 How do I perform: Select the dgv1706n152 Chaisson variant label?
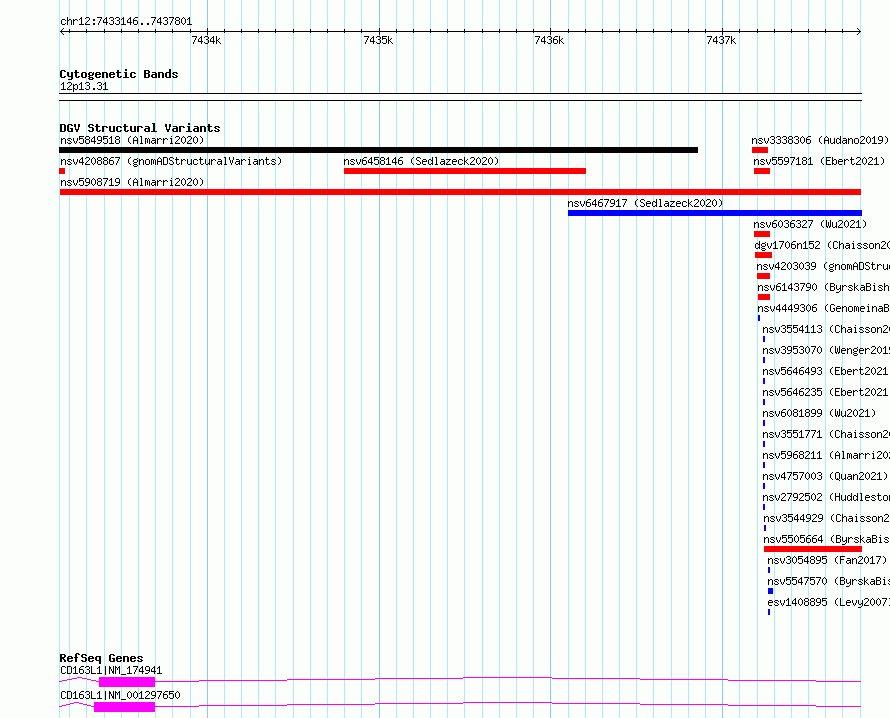coord(822,245)
